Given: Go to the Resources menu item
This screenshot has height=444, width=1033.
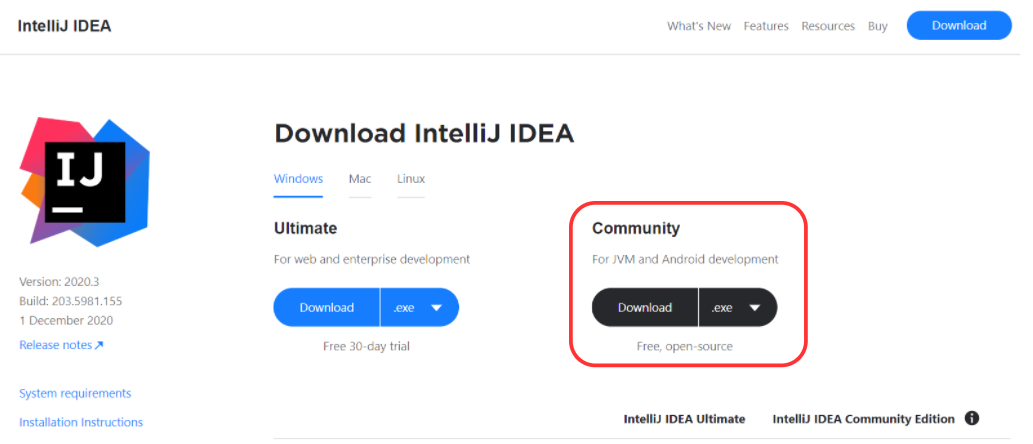Looking at the screenshot, I should pos(828,26).
